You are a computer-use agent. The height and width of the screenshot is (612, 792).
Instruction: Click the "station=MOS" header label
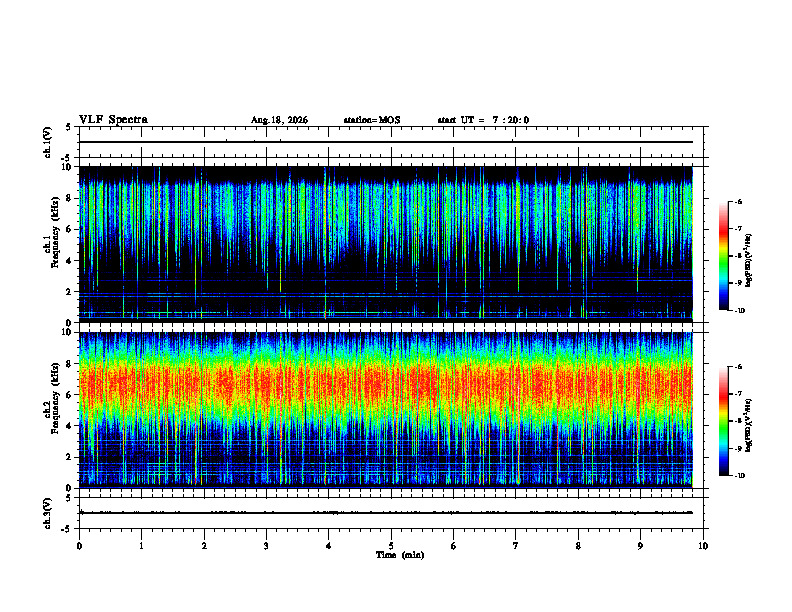point(372,120)
